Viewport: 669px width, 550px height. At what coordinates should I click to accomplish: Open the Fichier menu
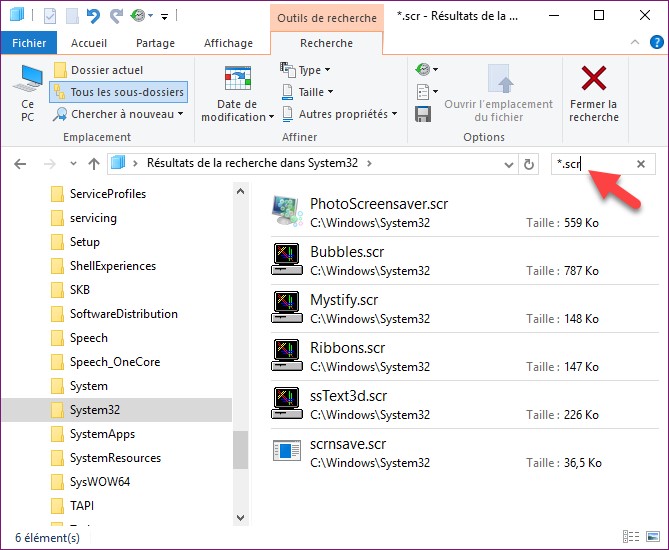pos(29,43)
